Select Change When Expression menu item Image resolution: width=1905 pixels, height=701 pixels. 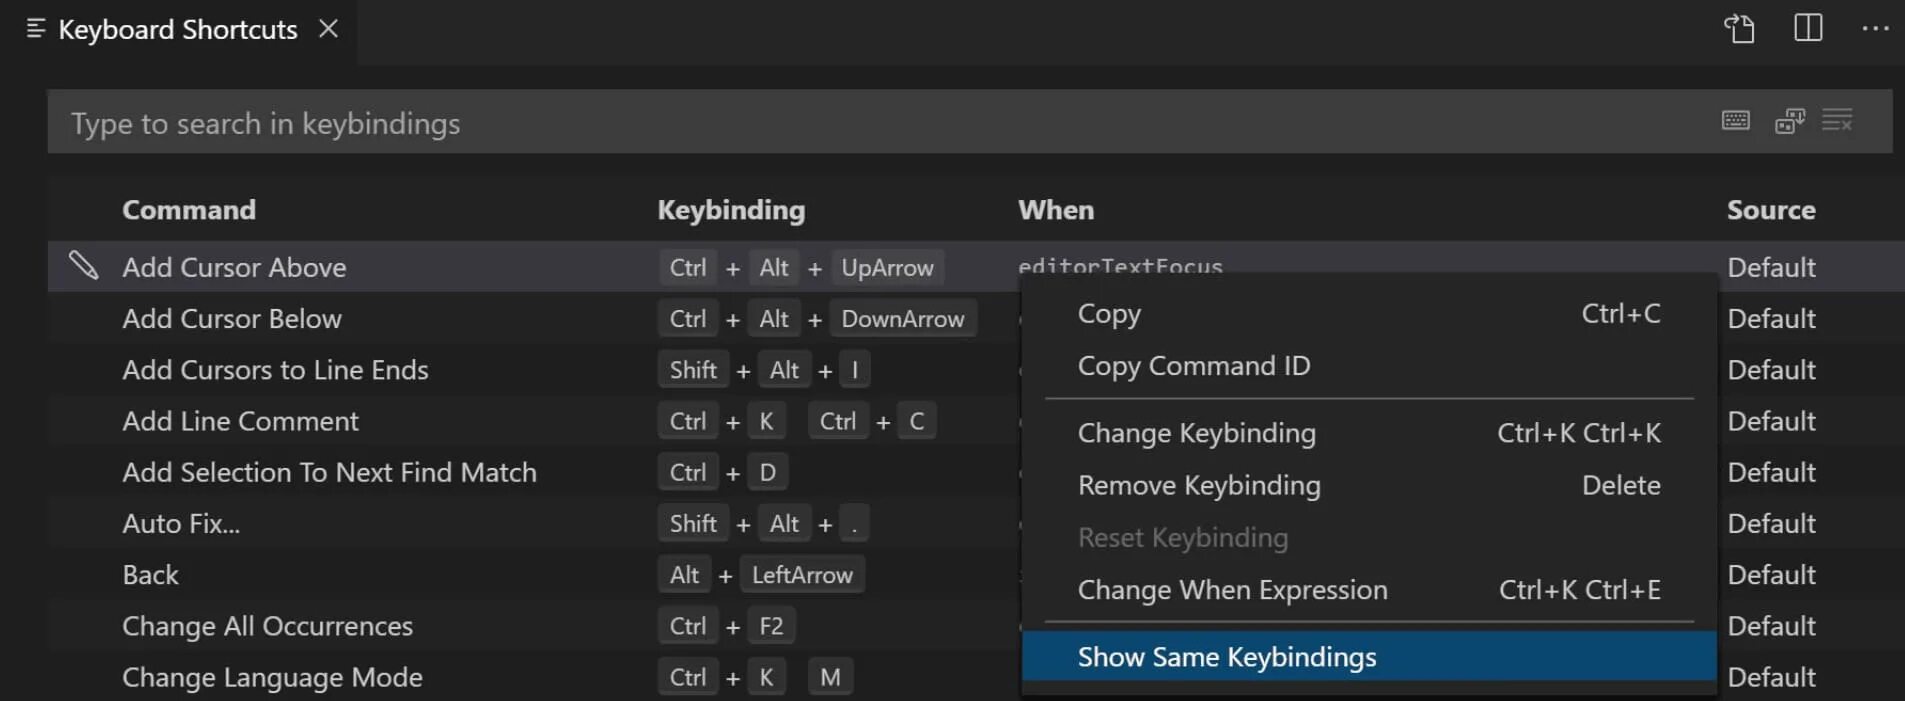1232,590
